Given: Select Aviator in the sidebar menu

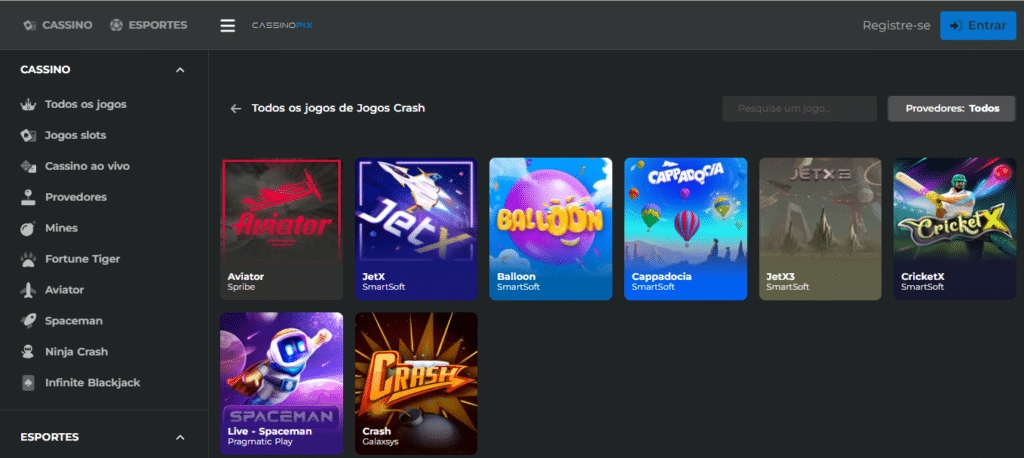Looking at the screenshot, I should (64, 290).
